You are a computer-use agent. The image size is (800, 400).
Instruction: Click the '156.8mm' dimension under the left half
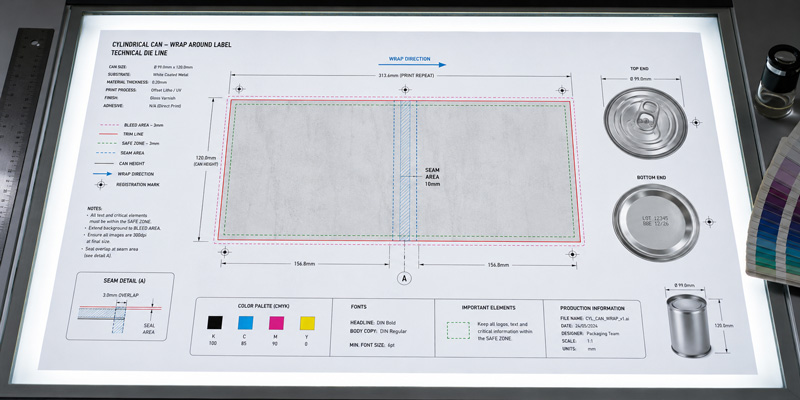point(305,264)
